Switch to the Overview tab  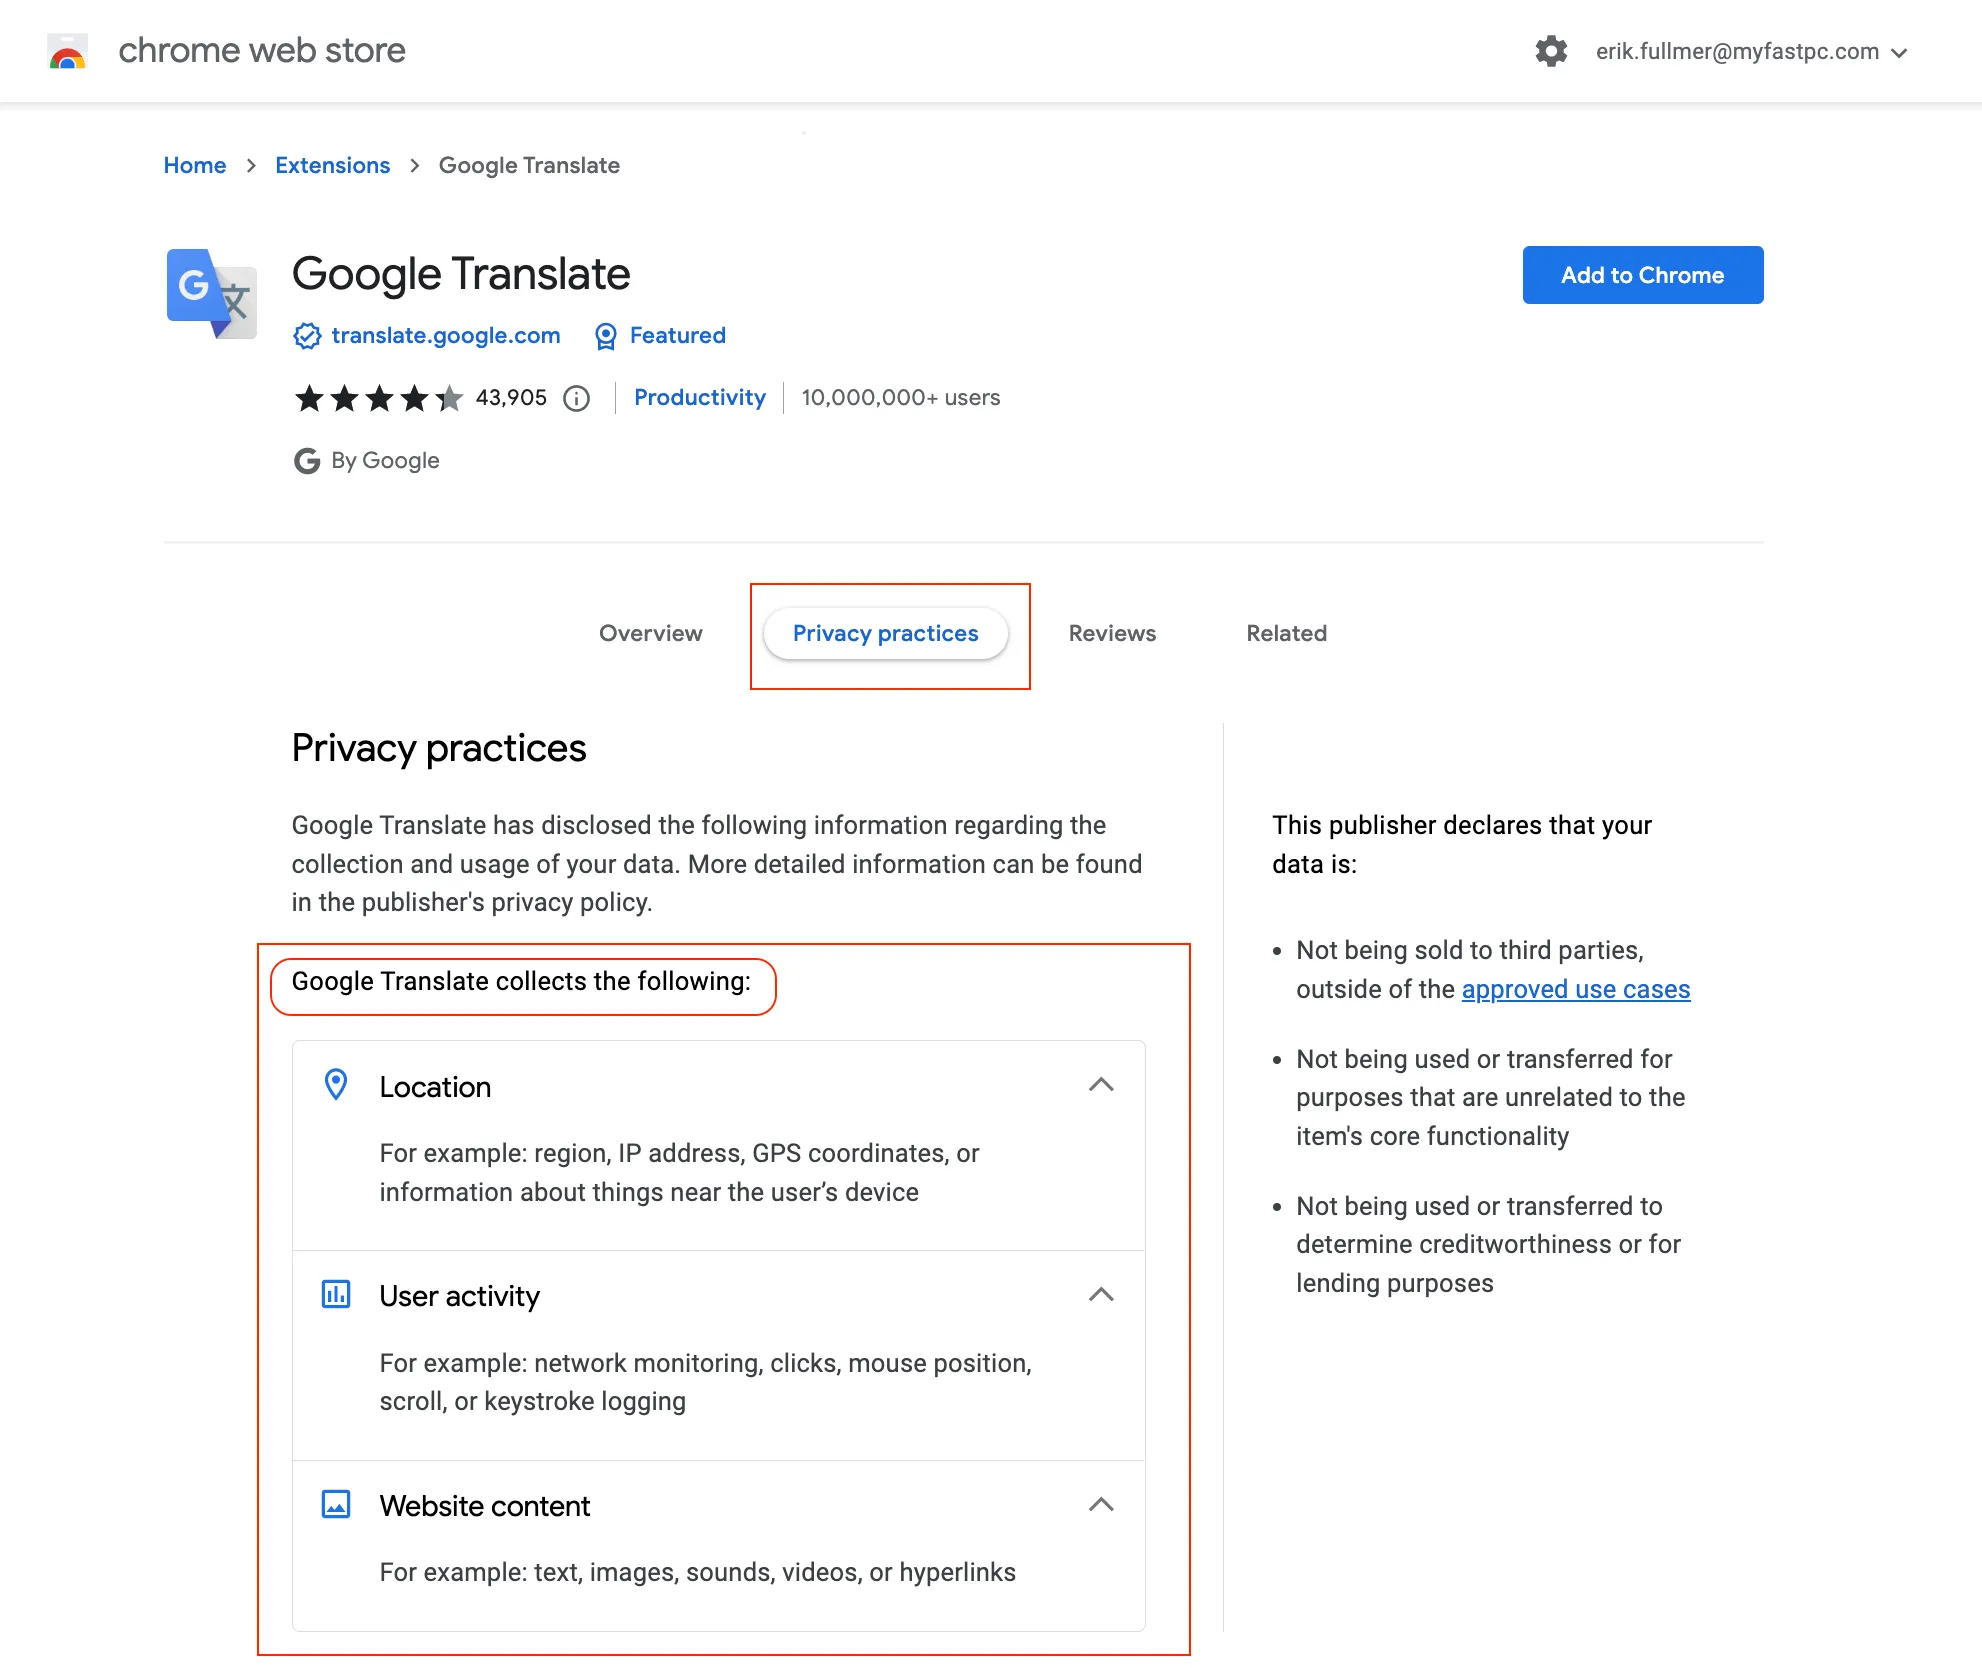pos(651,634)
